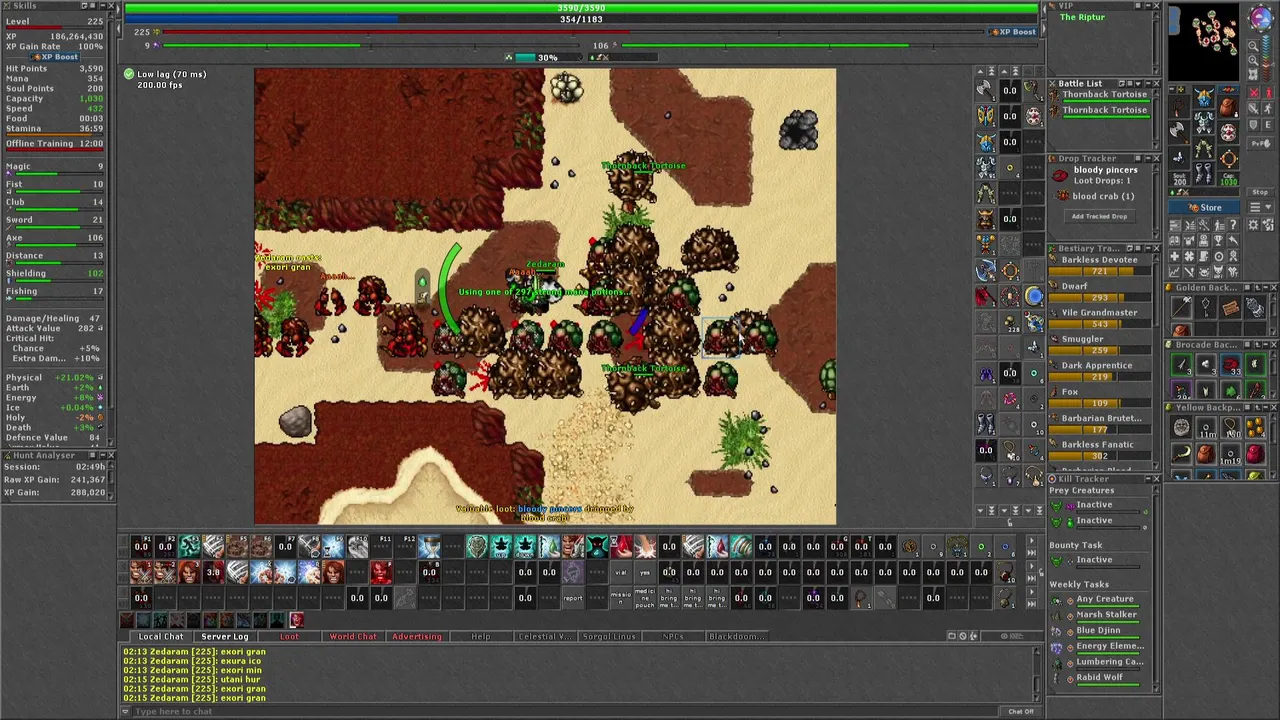Select the axe weapon slot
This screenshot has width=1280, height=720.
click(1179, 132)
